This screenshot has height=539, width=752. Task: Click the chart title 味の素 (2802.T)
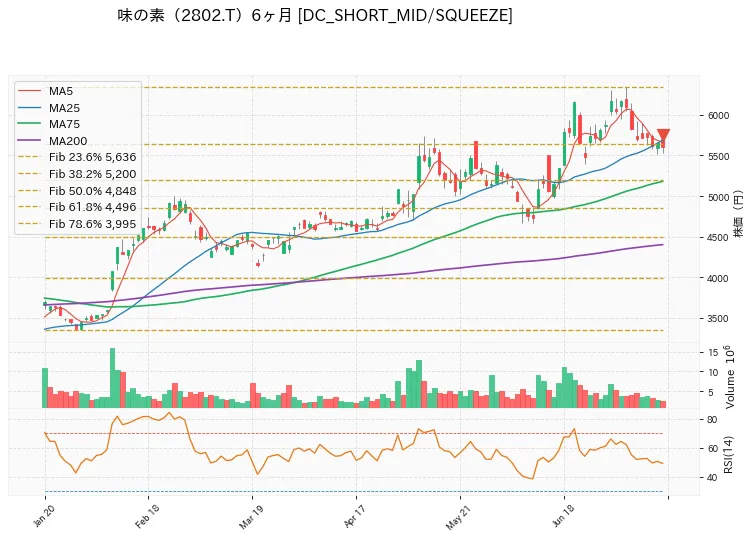click(182, 16)
